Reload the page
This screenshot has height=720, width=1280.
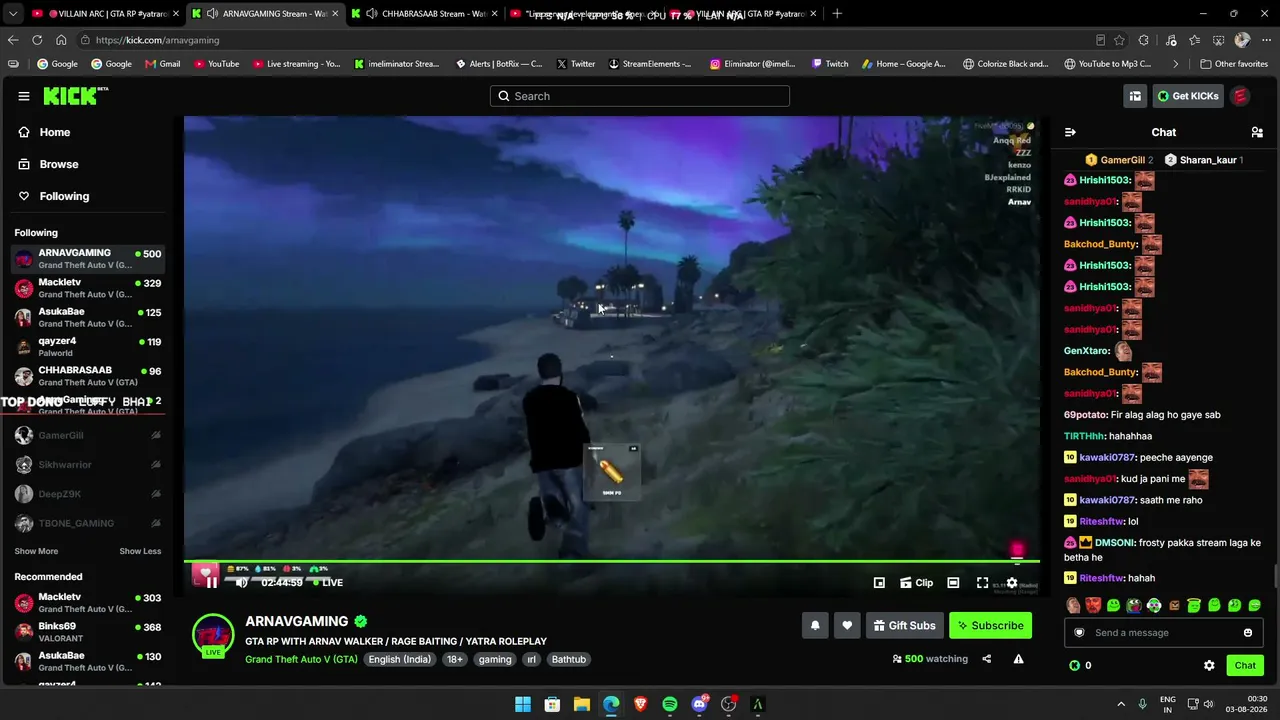pos(37,40)
